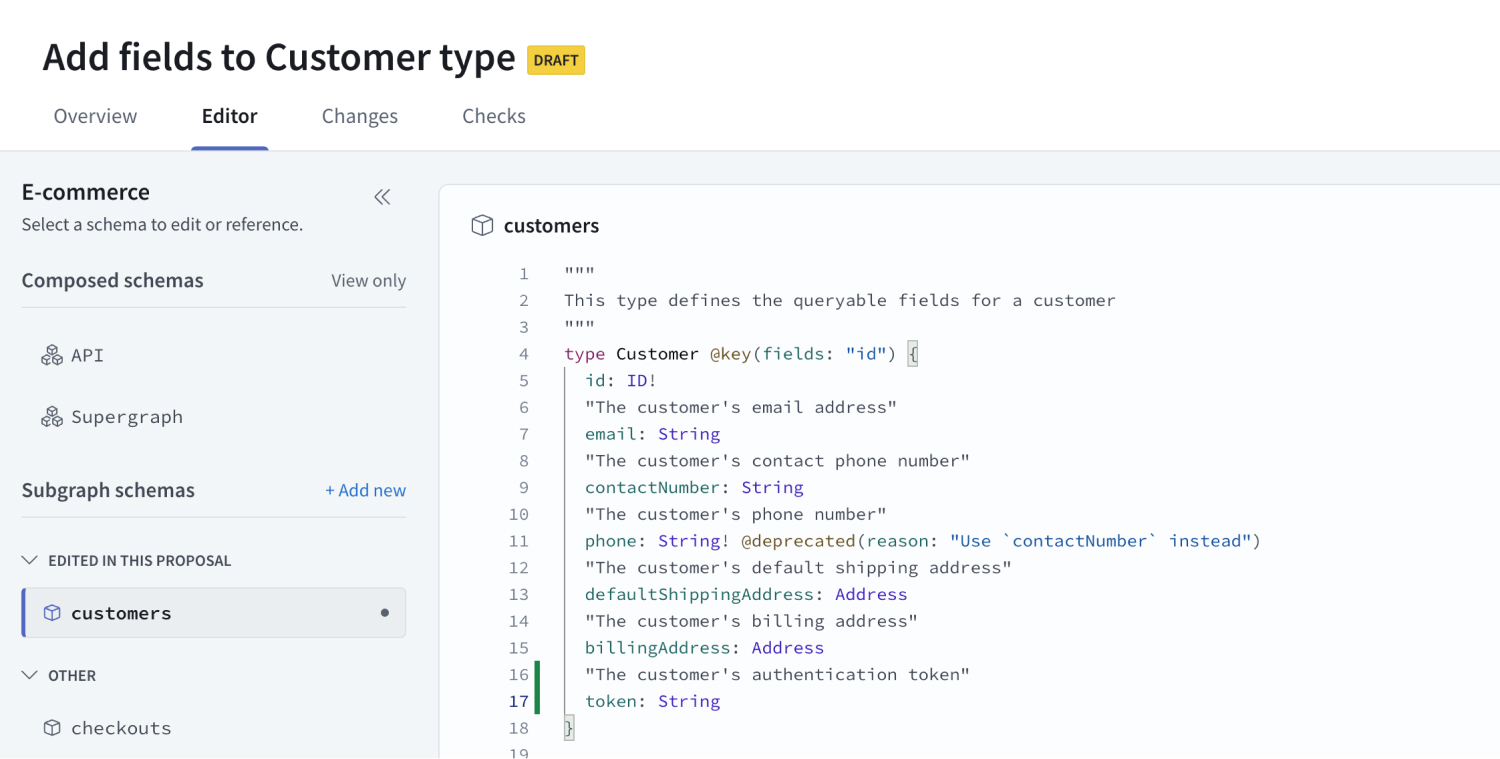Open the Overview tab
Image resolution: width=1500 pixels, height=759 pixels.
(x=95, y=116)
